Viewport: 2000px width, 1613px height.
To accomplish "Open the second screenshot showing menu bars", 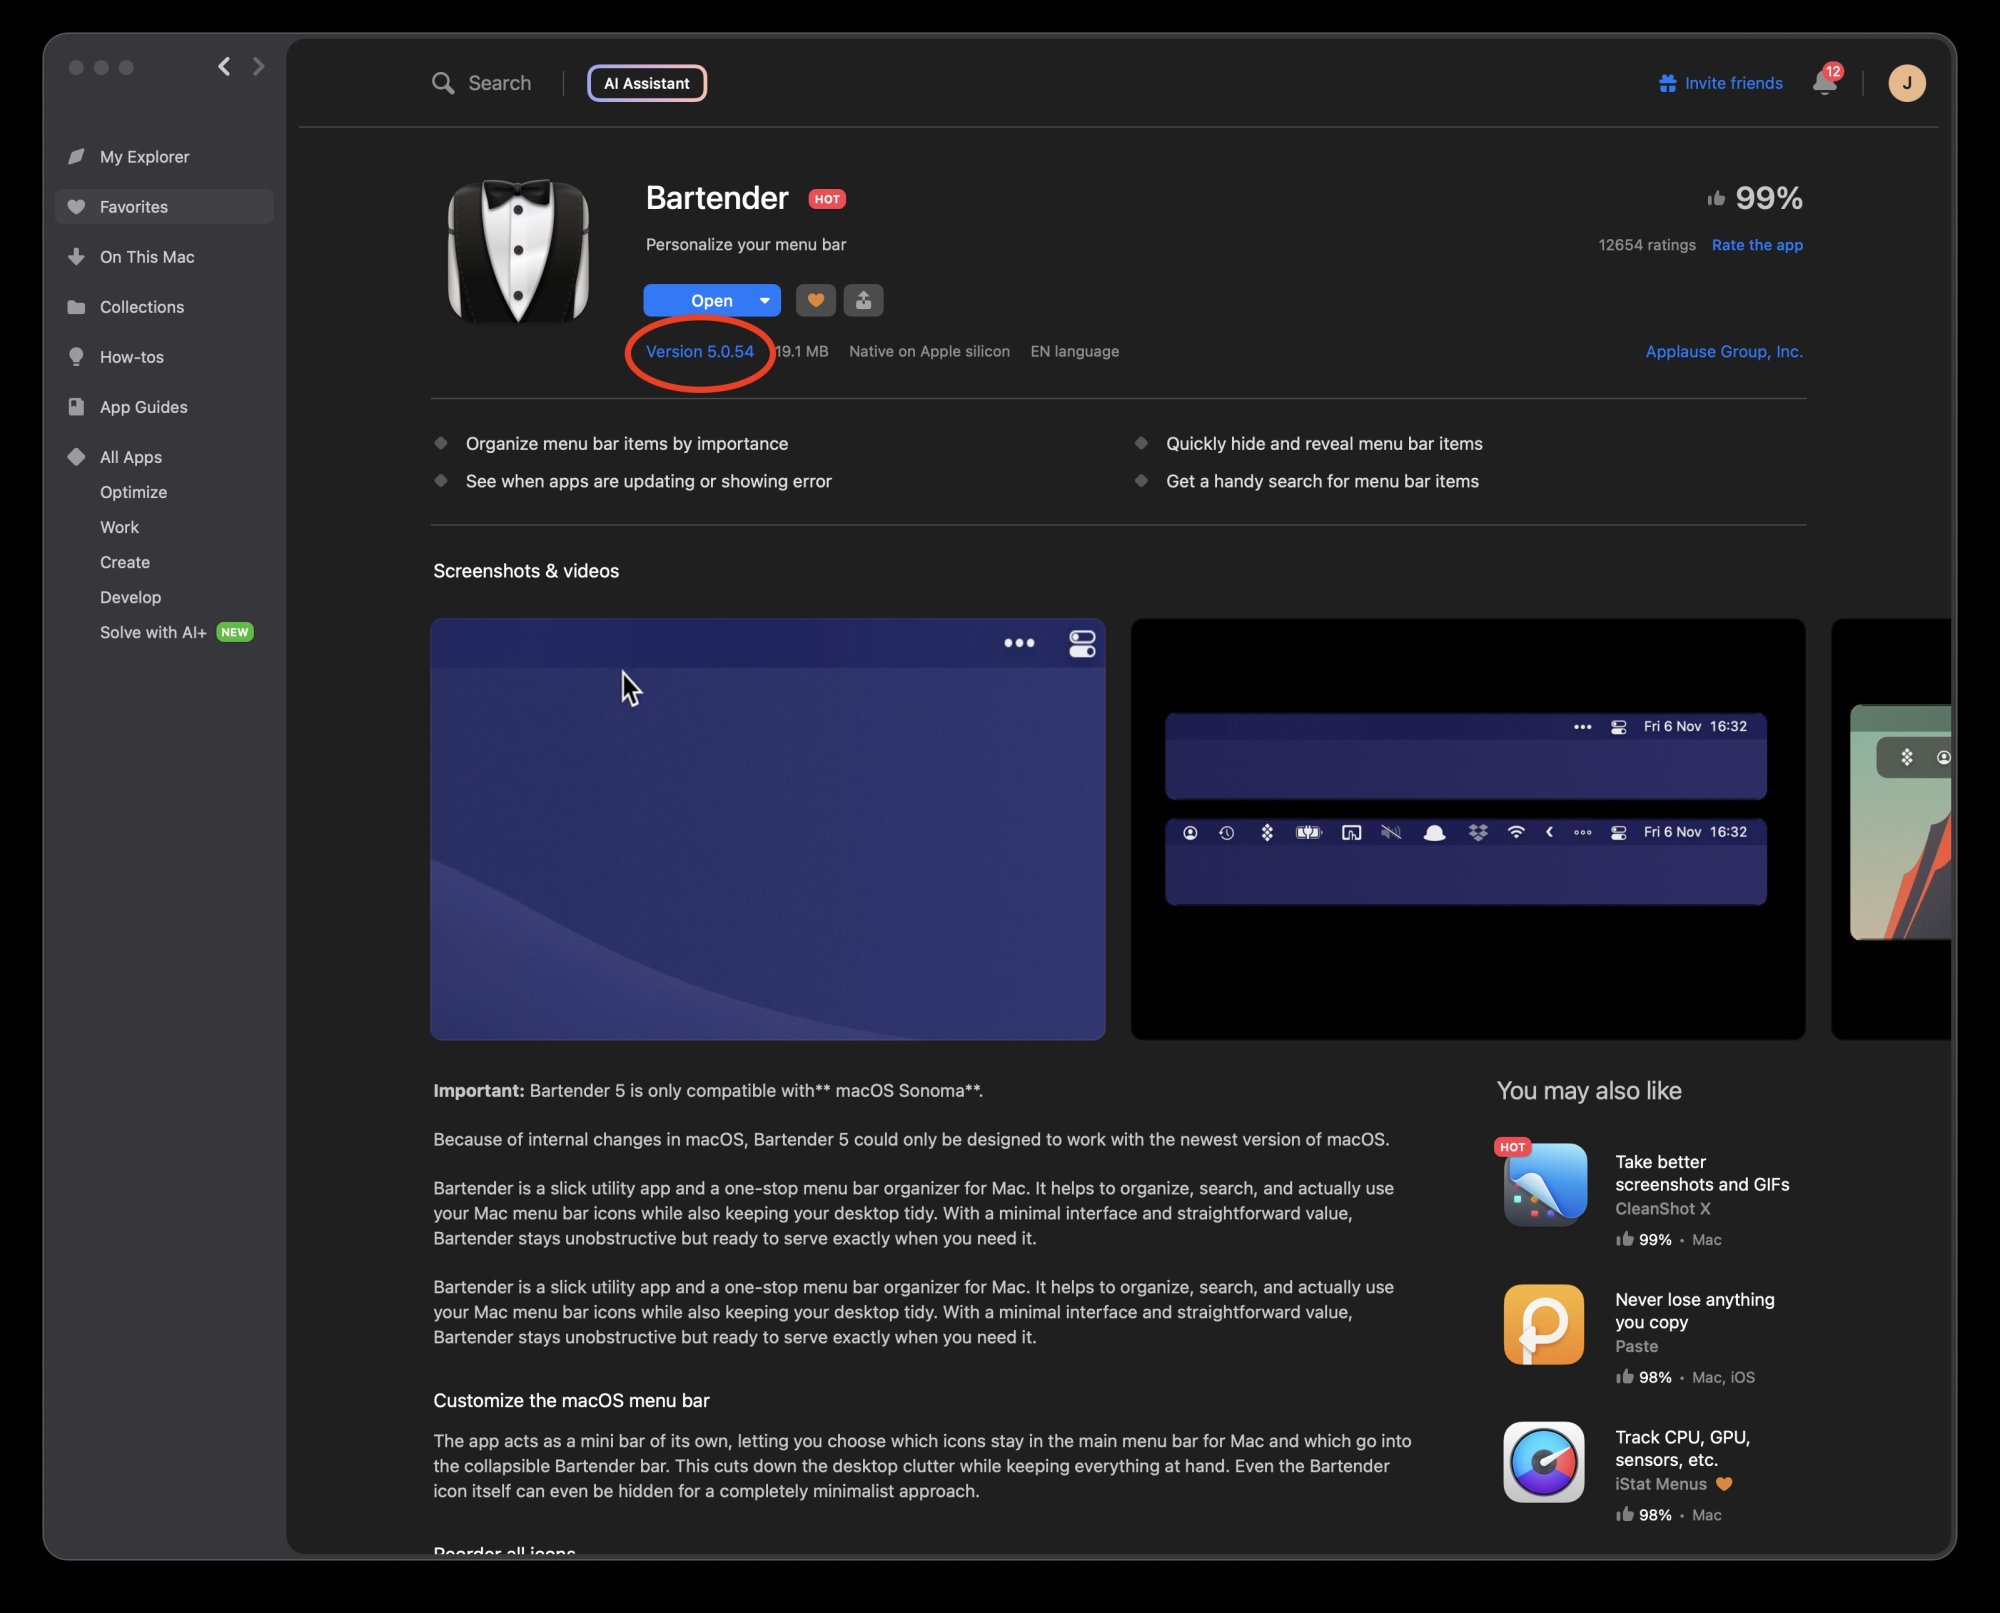I will pyautogui.click(x=1468, y=829).
